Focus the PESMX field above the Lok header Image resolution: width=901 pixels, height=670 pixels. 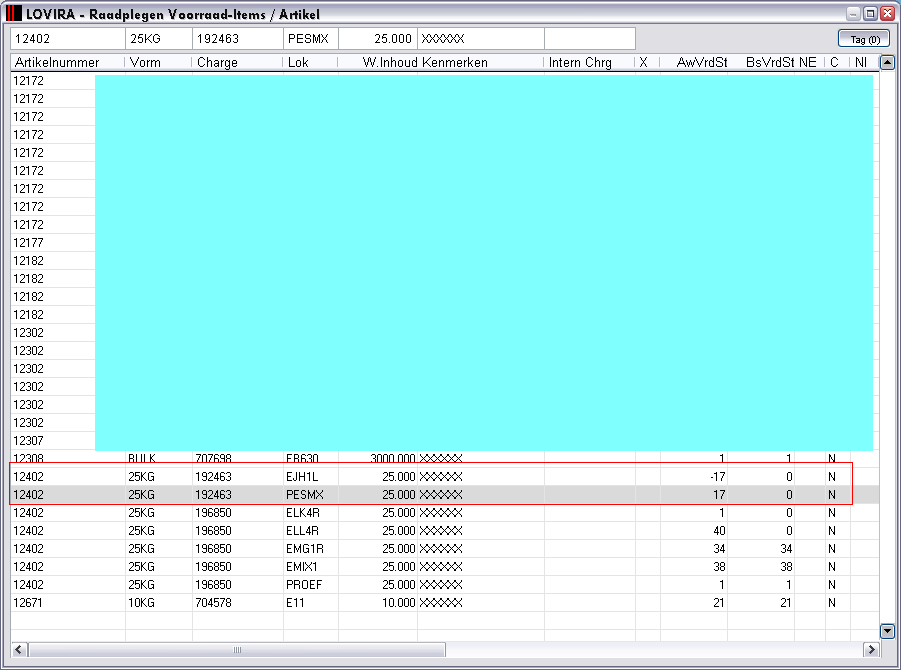(311, 38)
